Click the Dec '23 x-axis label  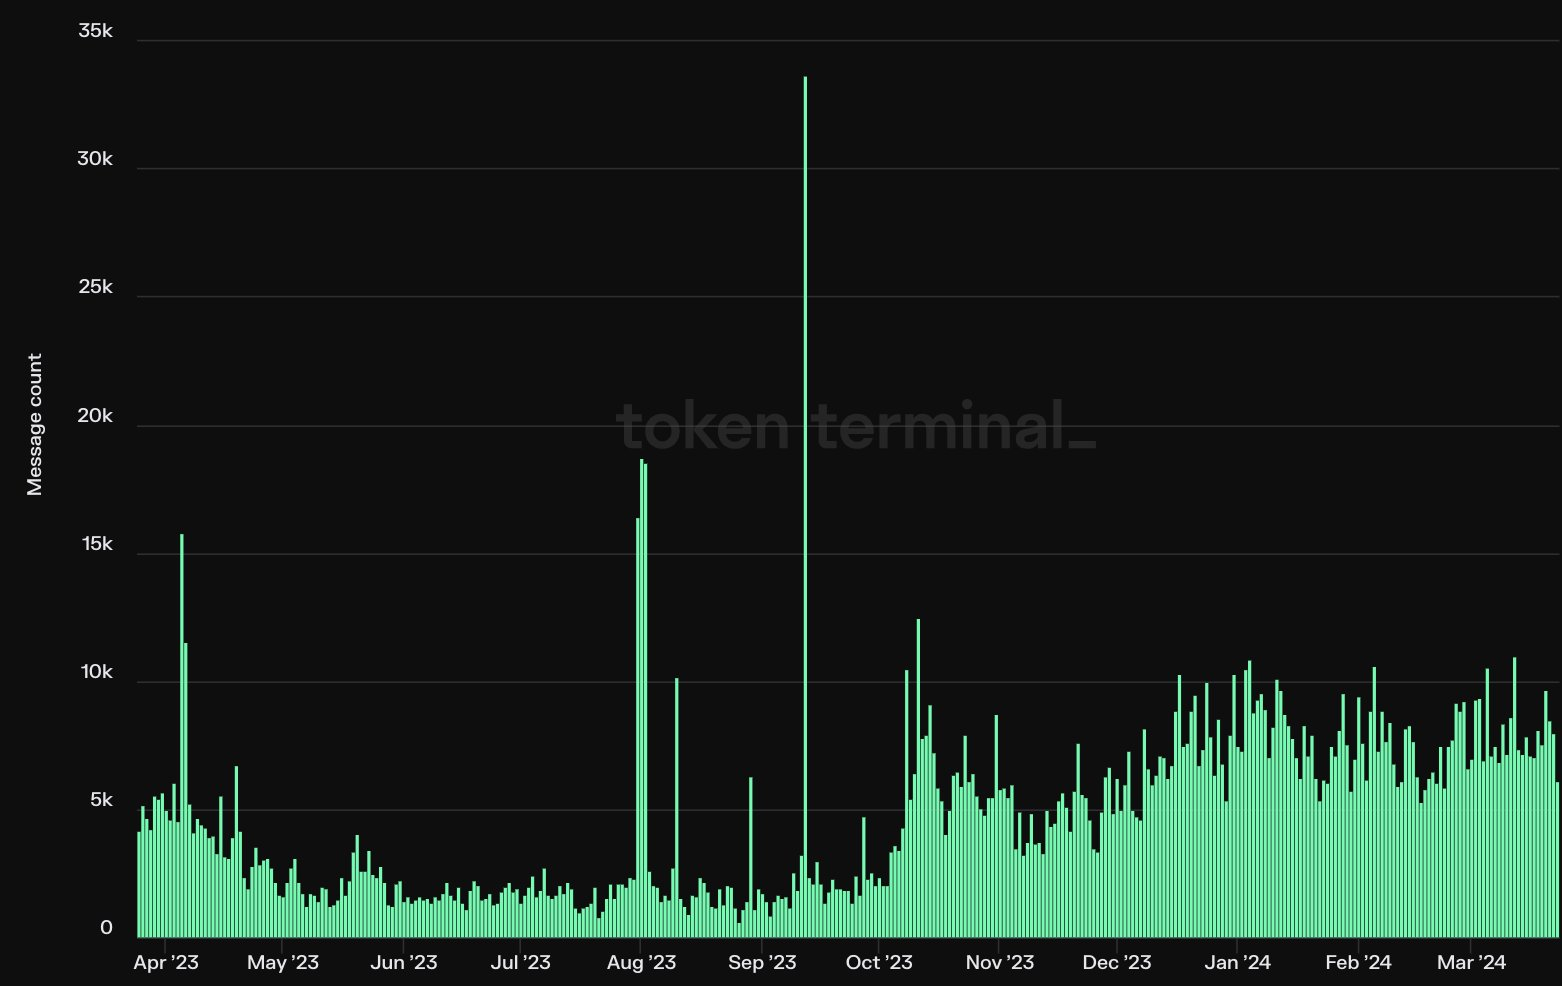pyautogui.click(x=1117, y=962)
